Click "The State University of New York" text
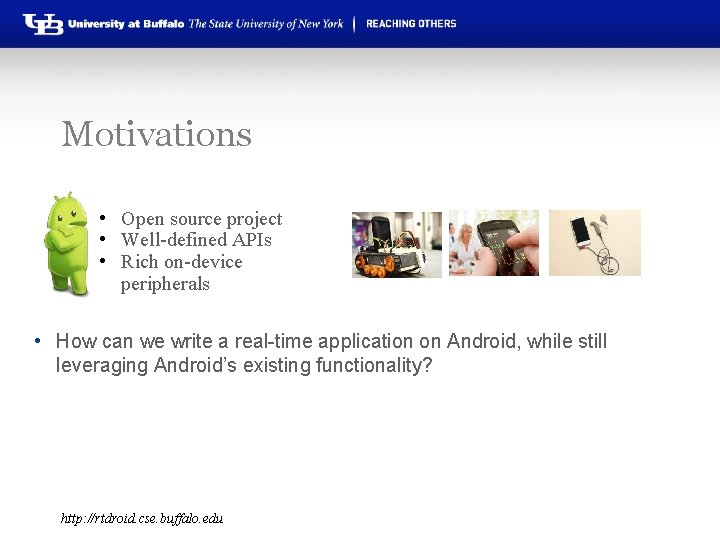 [x=266, y=24]
